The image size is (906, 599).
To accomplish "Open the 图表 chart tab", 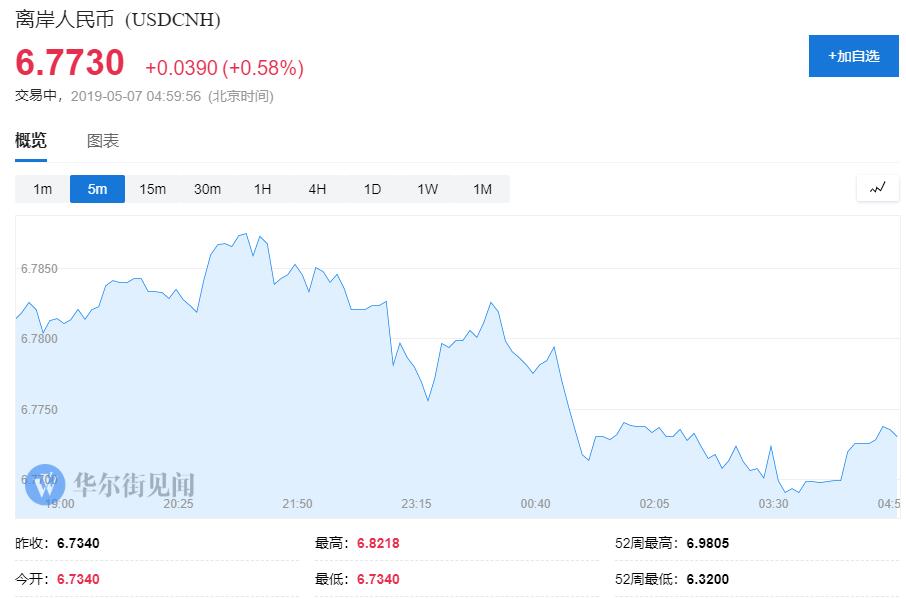I will coord(103,141).
